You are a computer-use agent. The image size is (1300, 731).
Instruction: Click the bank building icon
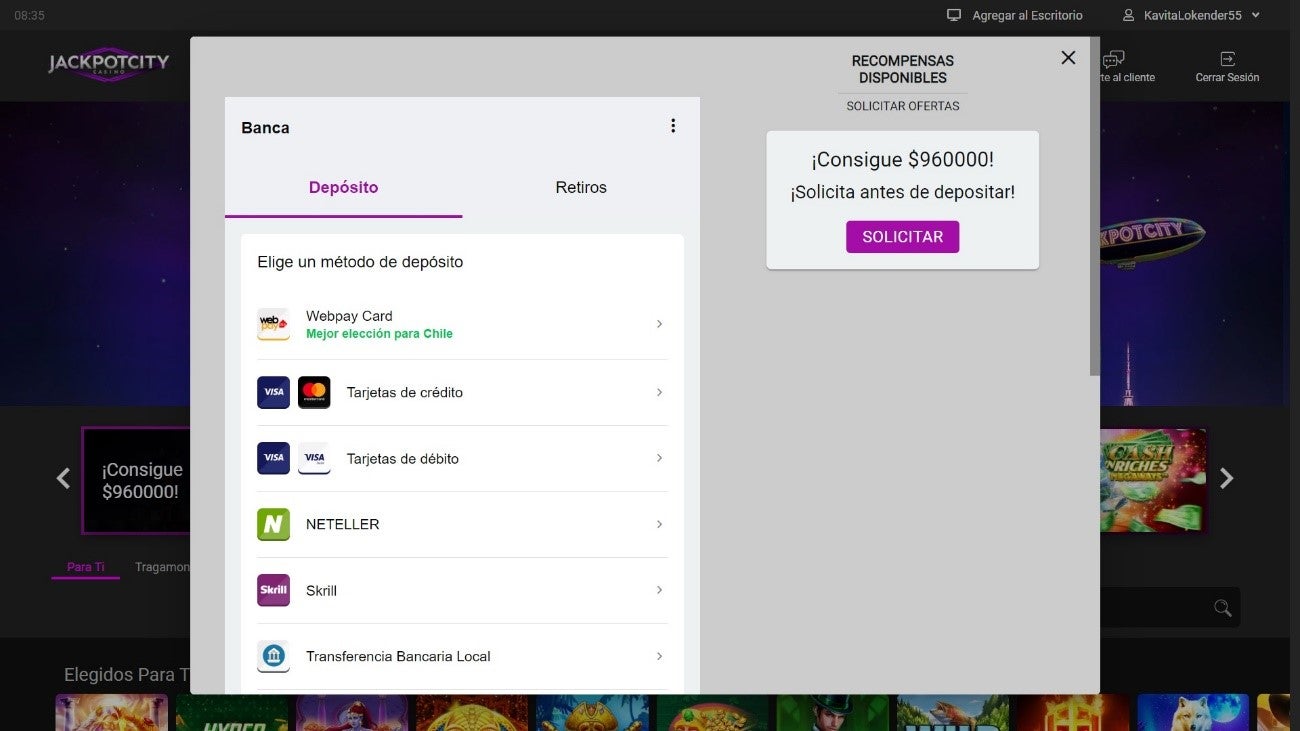click(x=273, y=656)
